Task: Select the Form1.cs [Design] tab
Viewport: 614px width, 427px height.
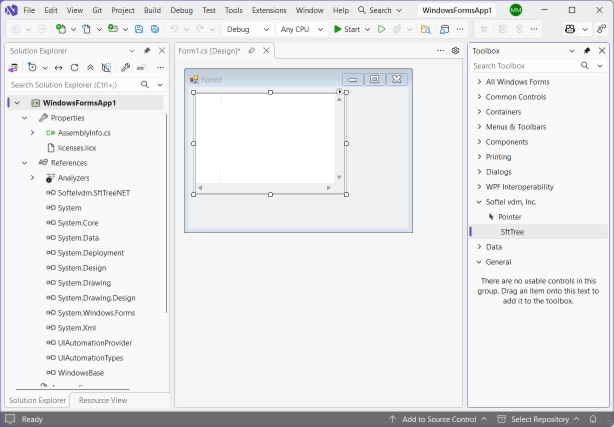Action: 209,51
